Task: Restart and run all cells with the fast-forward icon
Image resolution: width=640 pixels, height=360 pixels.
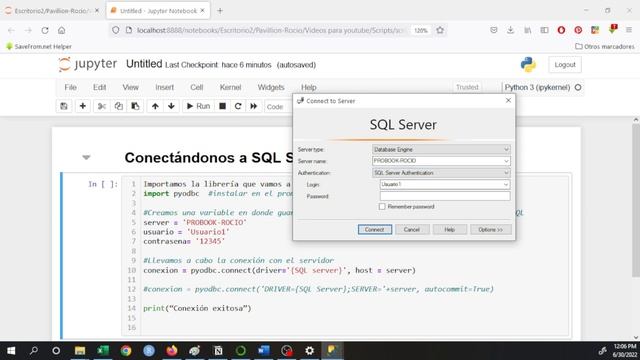Action: click(253, 106)
